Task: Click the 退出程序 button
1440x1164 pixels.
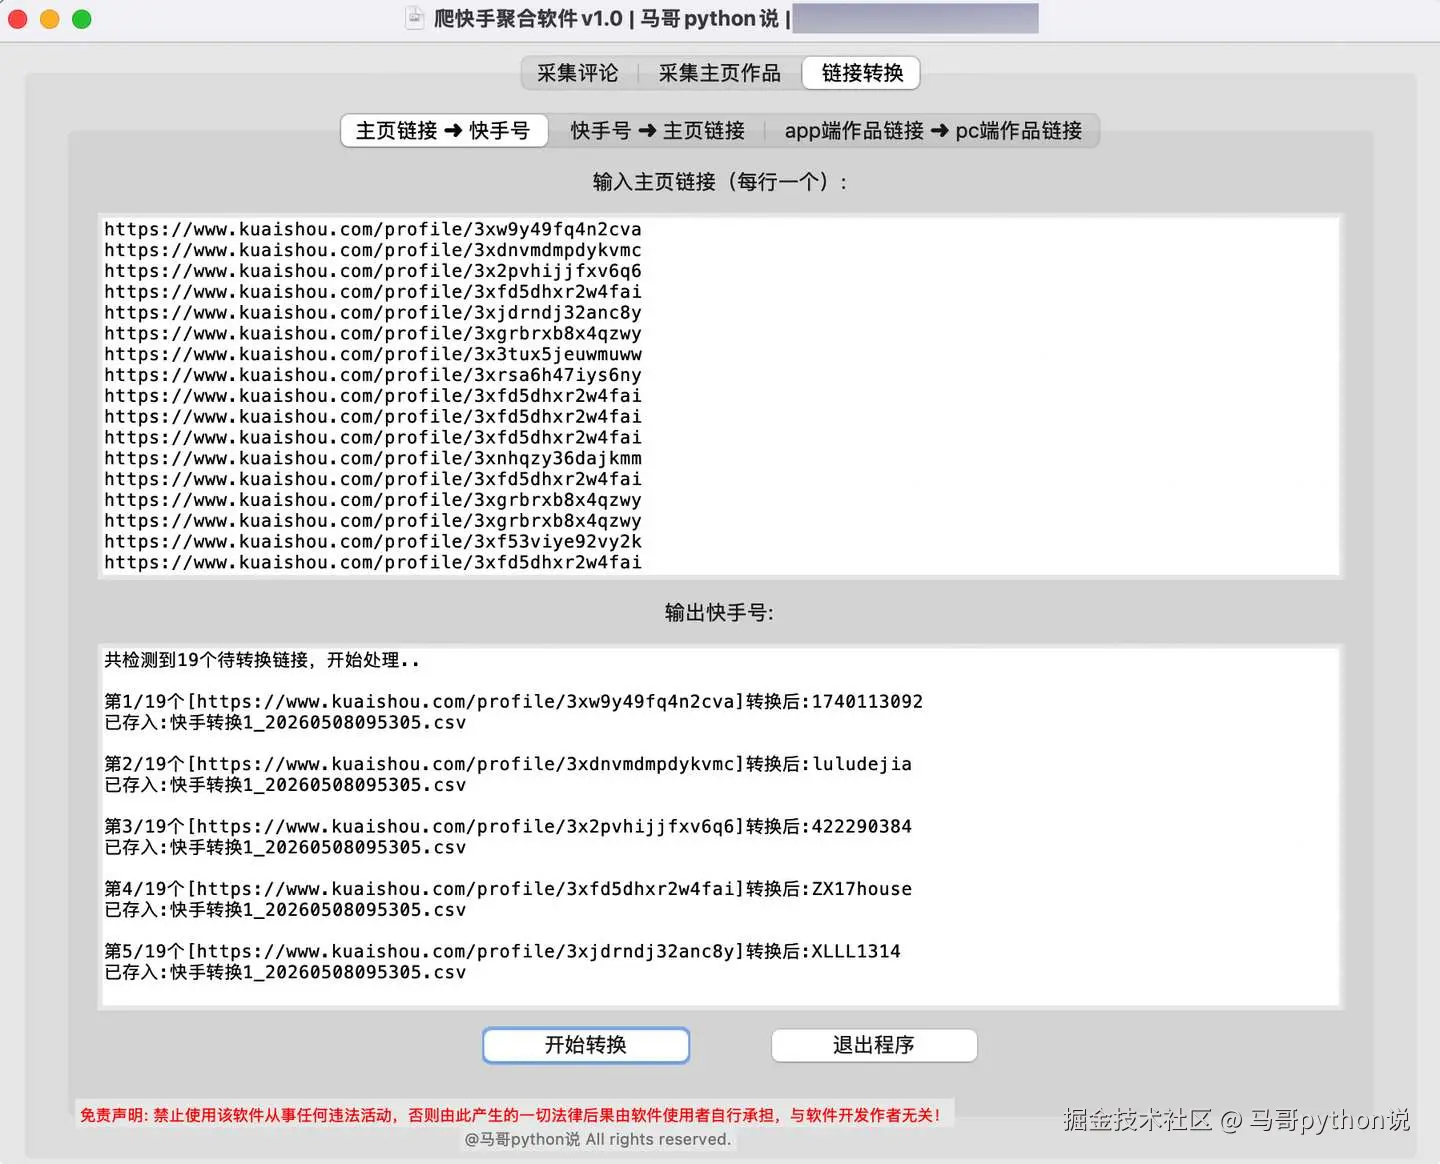Action: coord(874,1045)
